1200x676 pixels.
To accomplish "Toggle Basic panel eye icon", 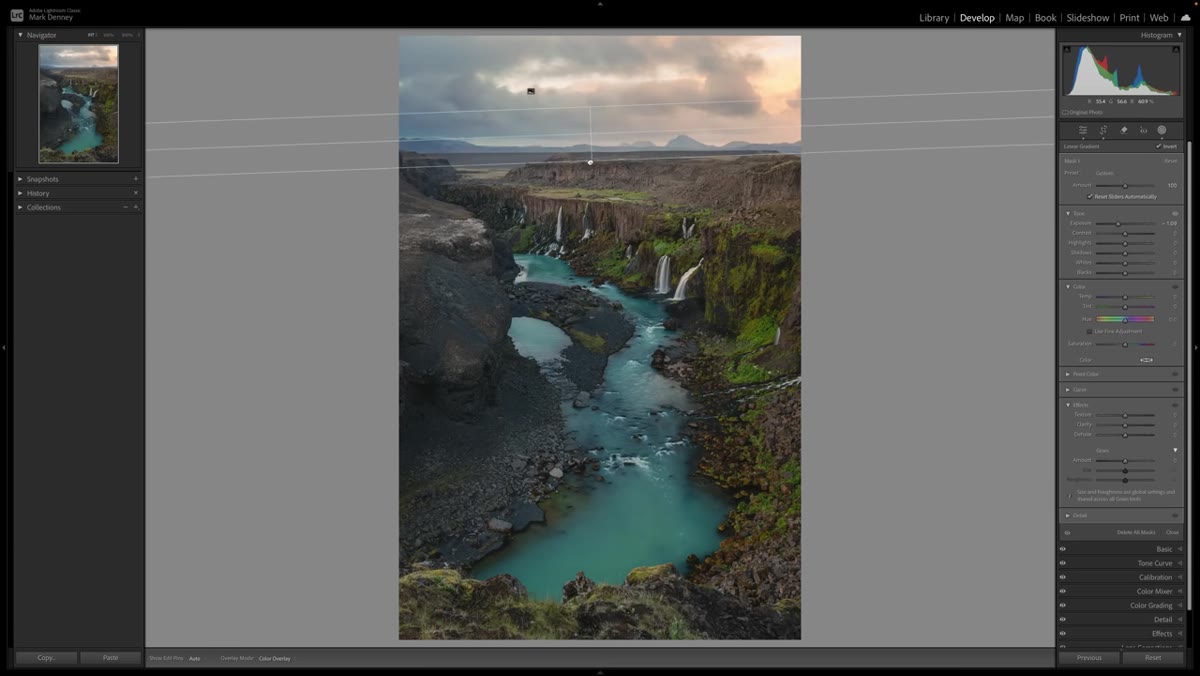I will [x=1063, y=549].
